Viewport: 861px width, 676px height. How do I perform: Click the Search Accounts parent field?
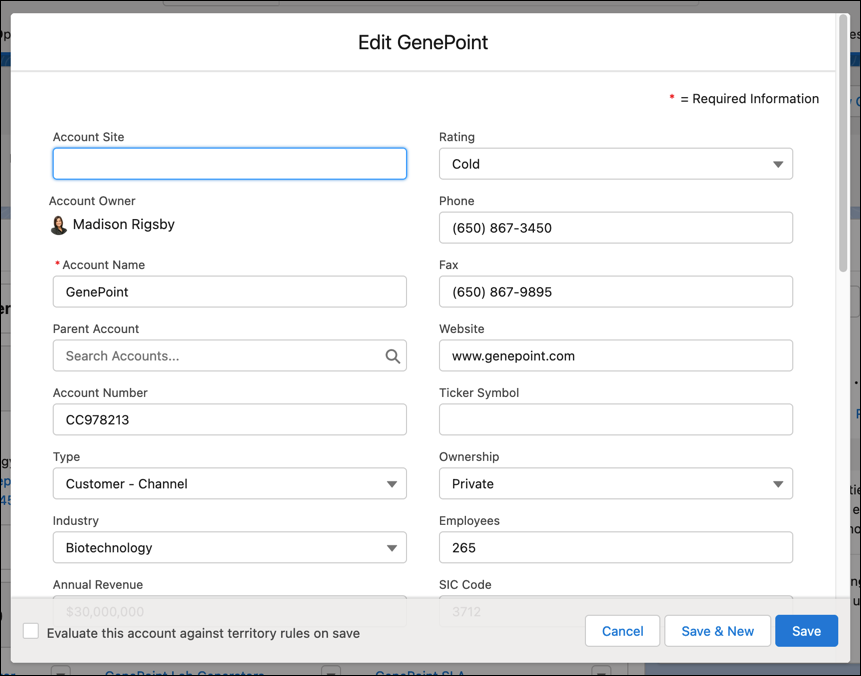pyautogui.click(x=230, y=356)
